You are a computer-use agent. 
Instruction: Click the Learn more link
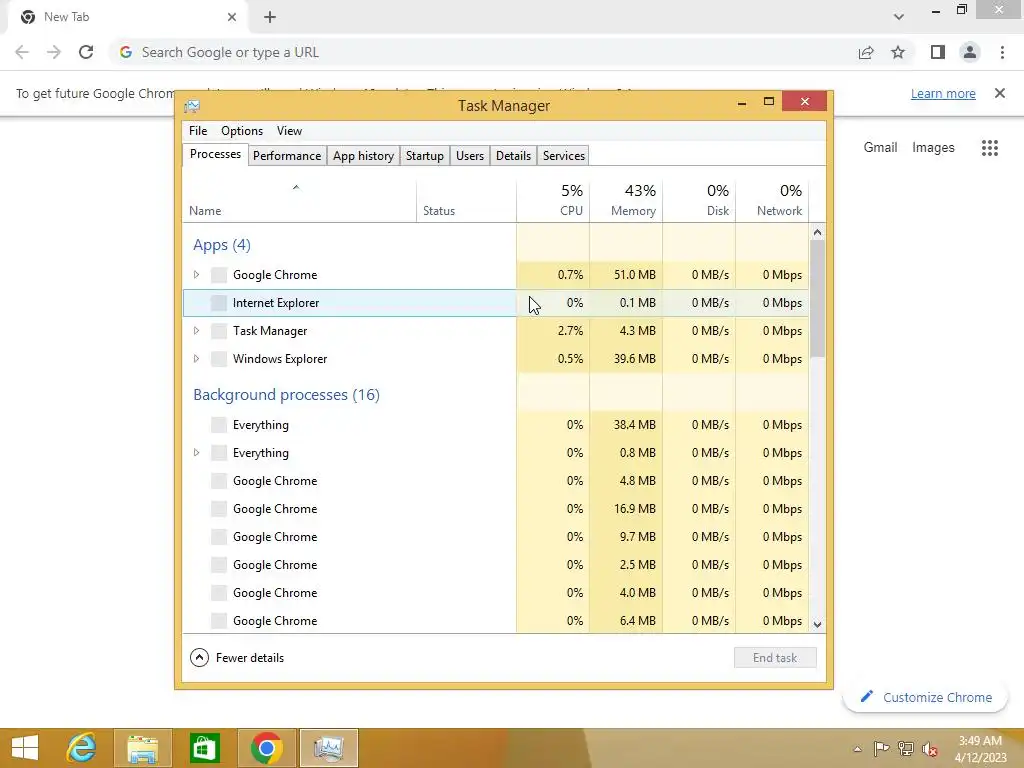[x=943, y=93]
